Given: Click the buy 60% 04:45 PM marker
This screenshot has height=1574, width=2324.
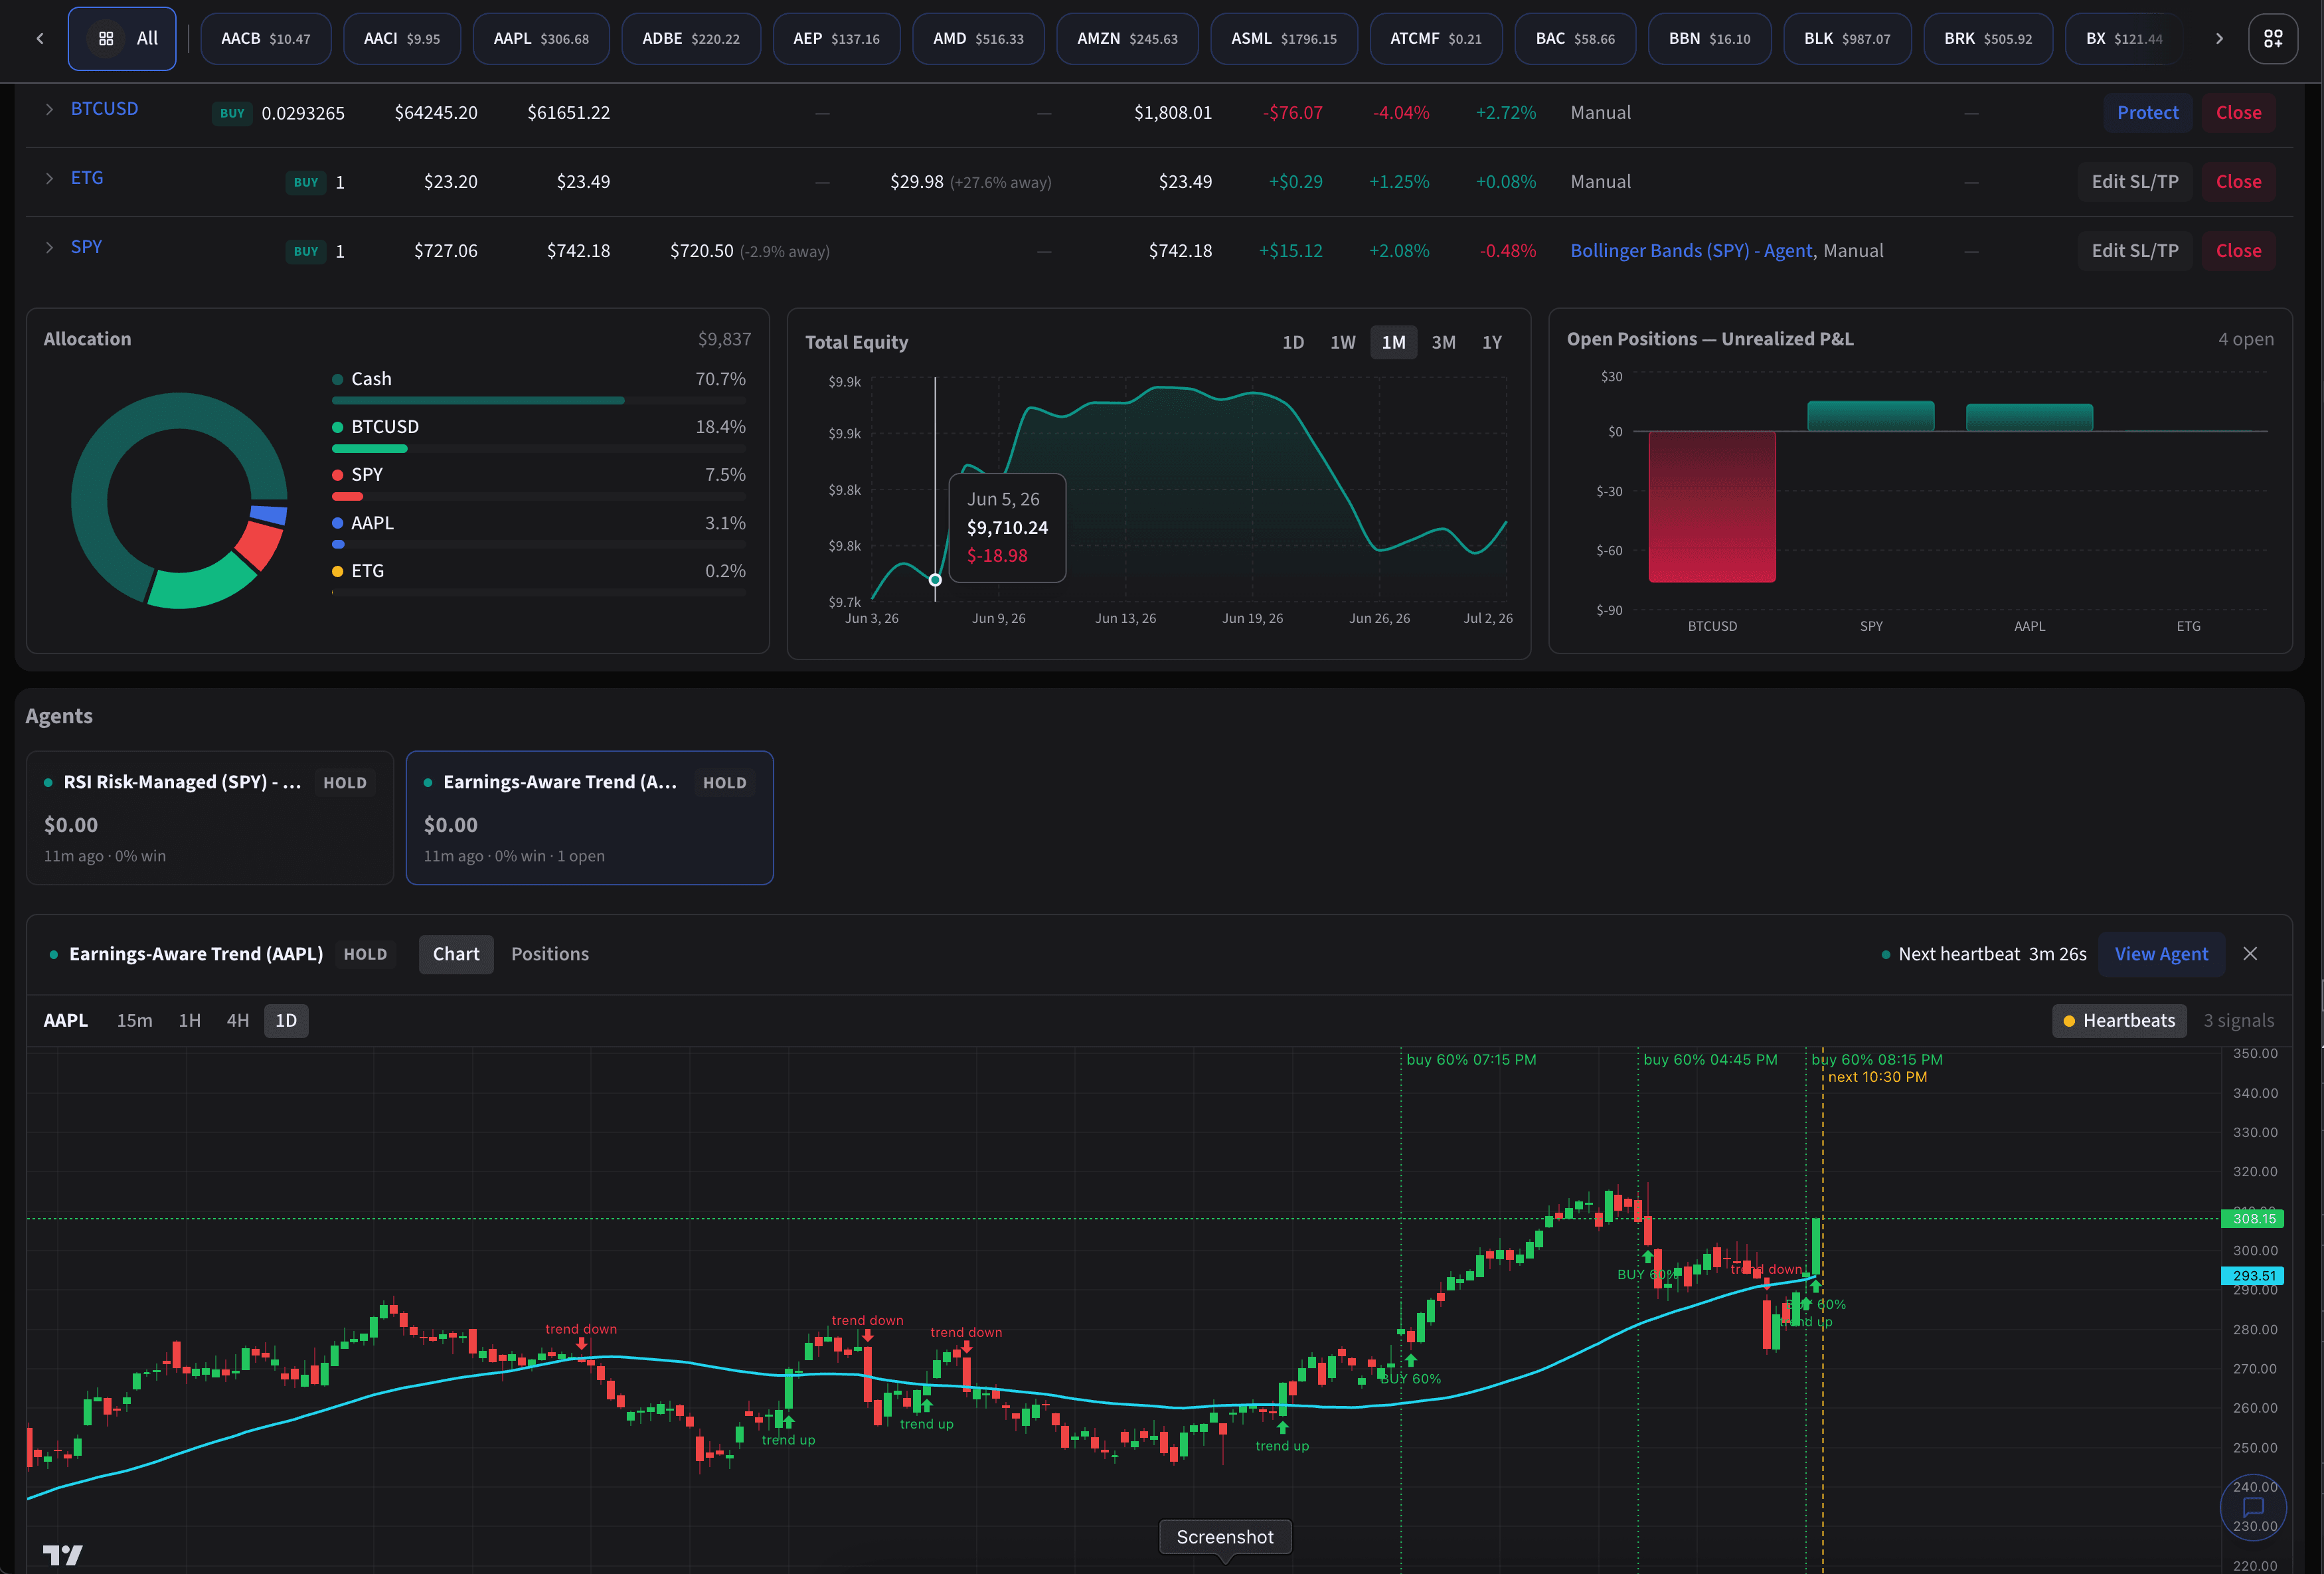Looking at the screenshot, I should 1710,1060.
